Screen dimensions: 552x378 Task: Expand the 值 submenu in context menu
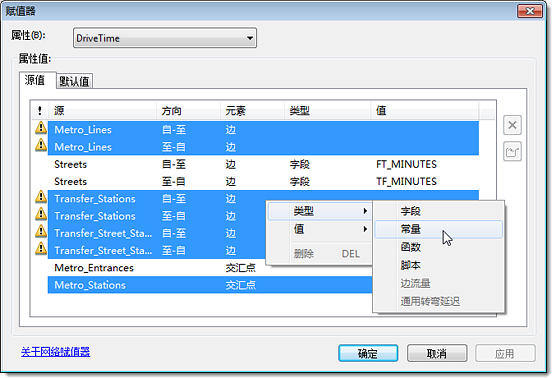tap(319, 229)
